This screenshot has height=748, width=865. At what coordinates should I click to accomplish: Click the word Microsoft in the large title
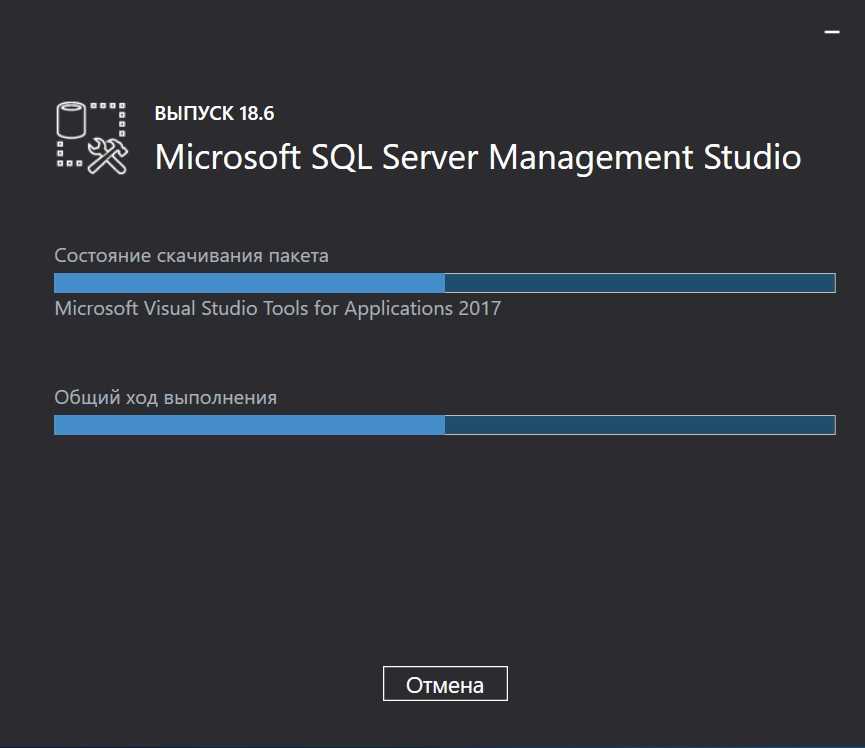[x=226, y=158]
